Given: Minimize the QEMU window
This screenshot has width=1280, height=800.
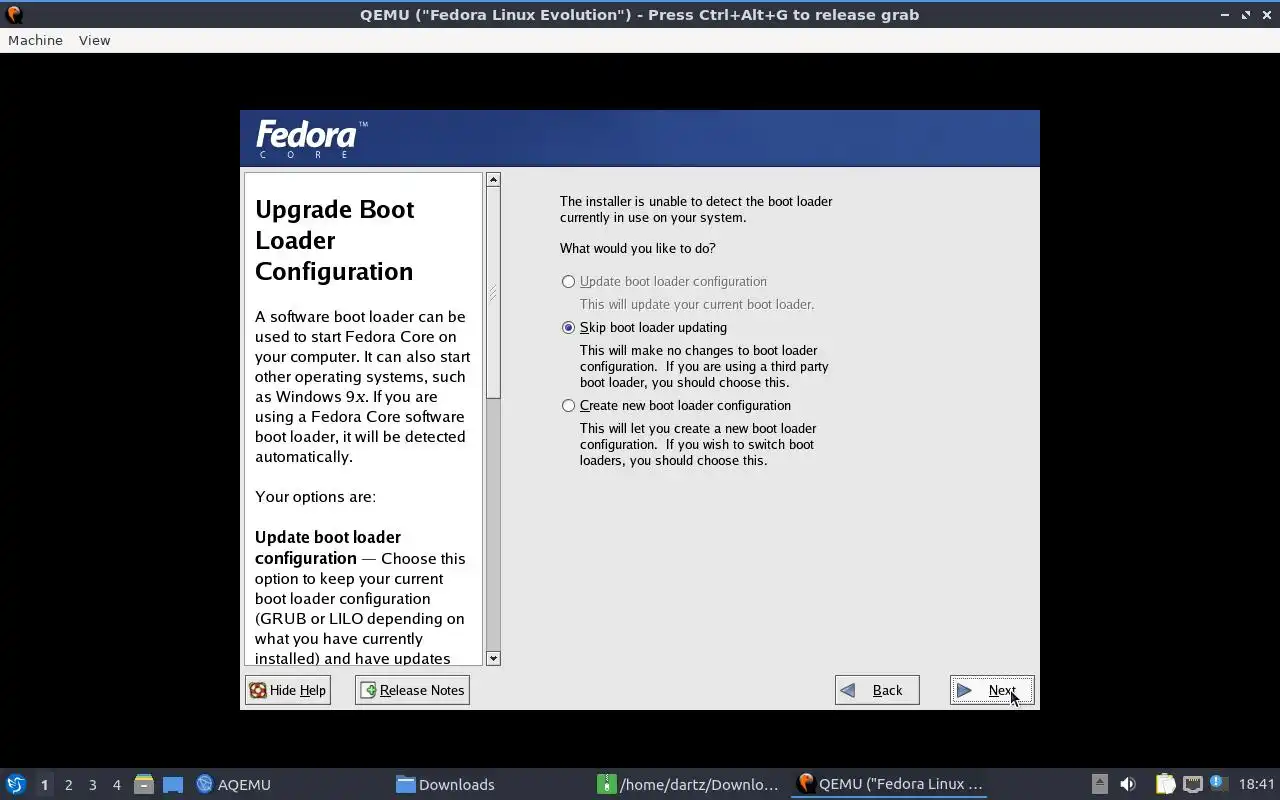Looking at the screenshot, I should click(1225, 14).
